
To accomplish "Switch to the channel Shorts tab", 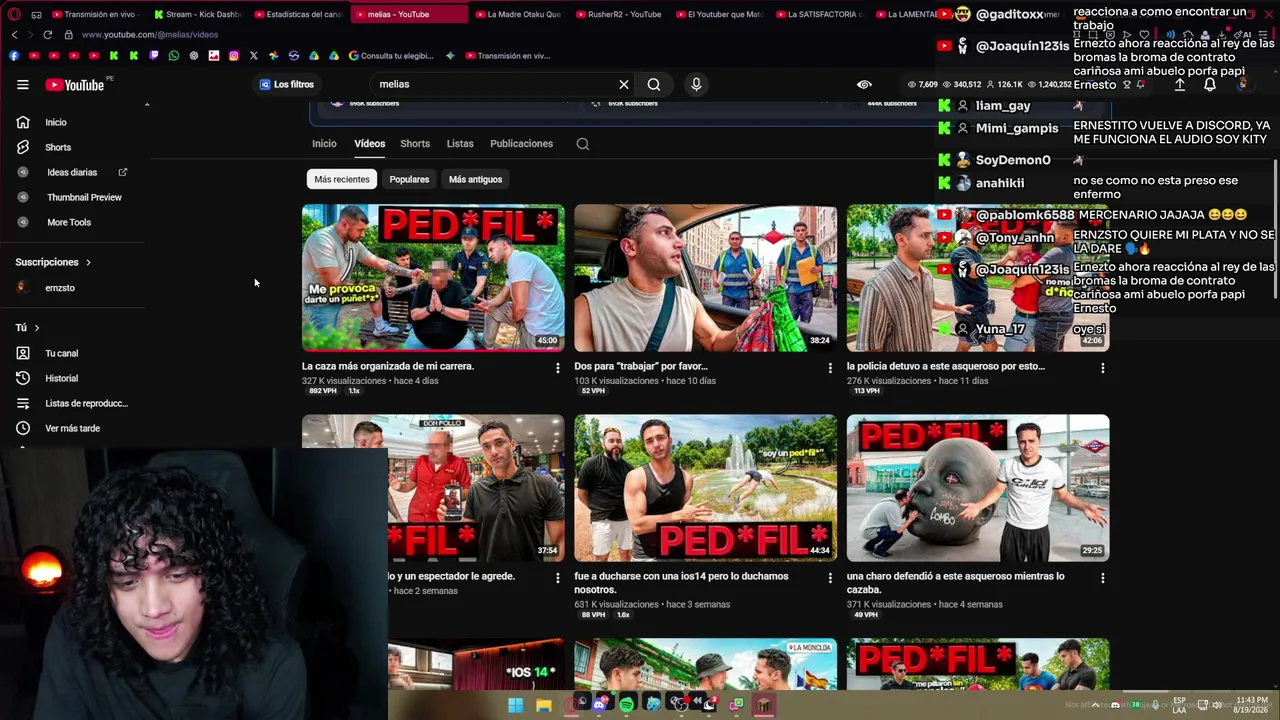I will (x=415, y=143).
